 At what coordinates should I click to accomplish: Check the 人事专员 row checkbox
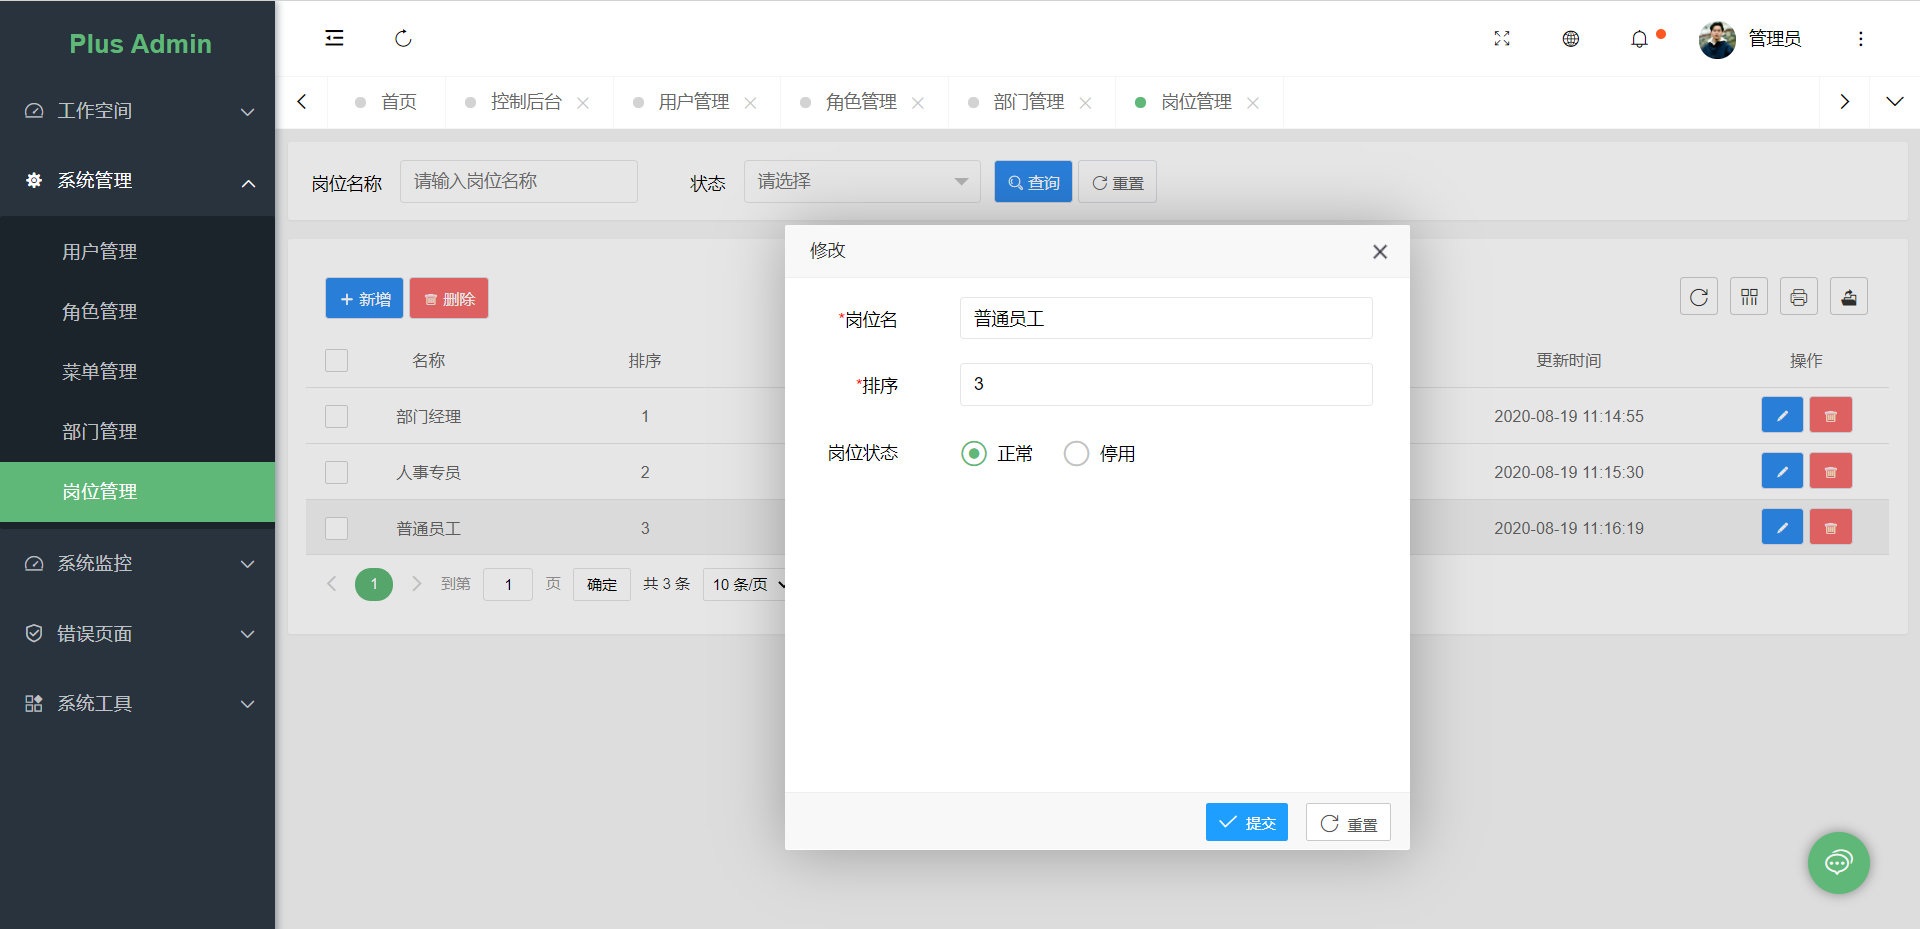(336, 472)
